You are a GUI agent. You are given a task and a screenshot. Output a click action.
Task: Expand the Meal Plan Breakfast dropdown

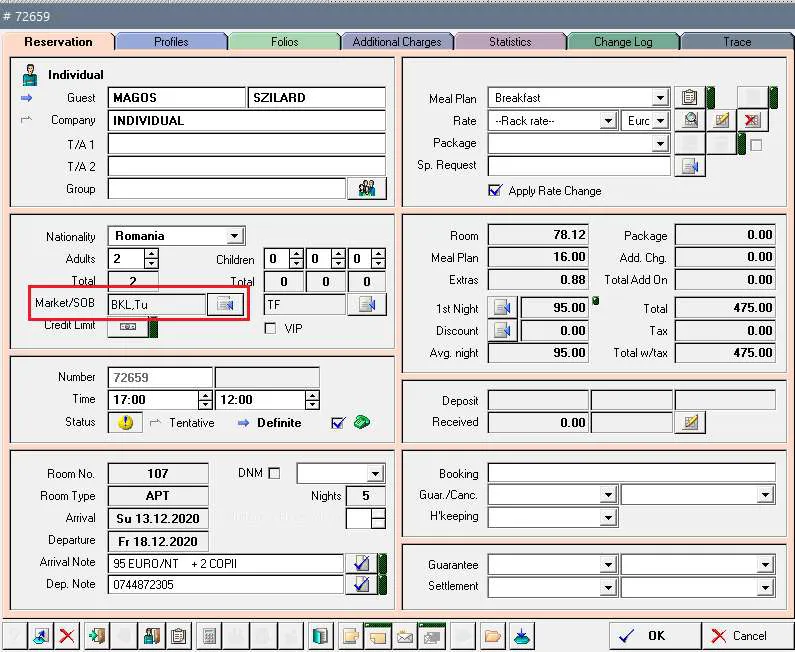tap(660, 97)
